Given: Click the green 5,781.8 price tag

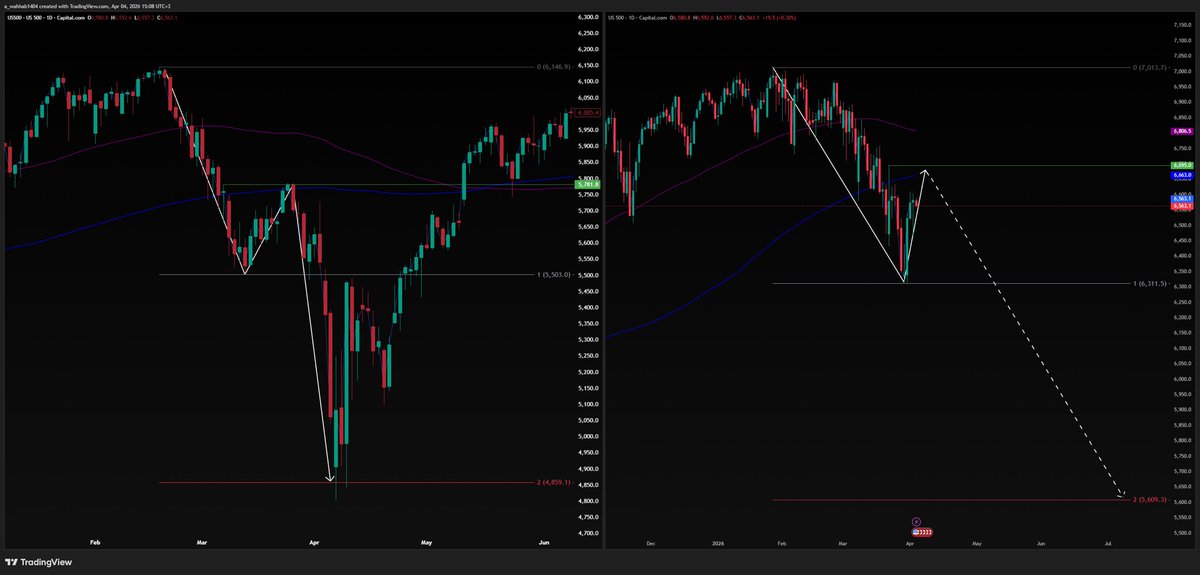Looking at the screenshot, I should coord(587,185).
